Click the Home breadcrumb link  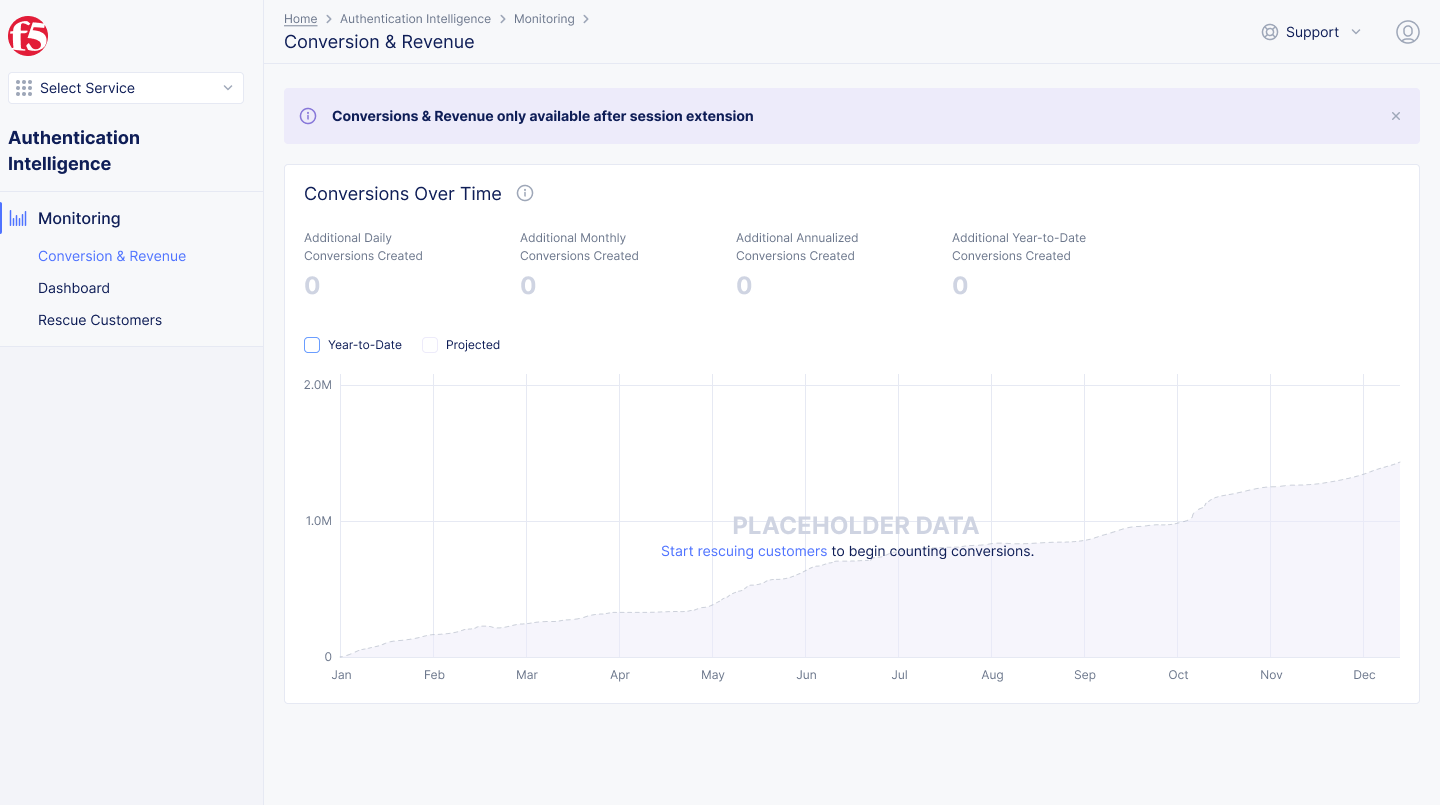300,19
